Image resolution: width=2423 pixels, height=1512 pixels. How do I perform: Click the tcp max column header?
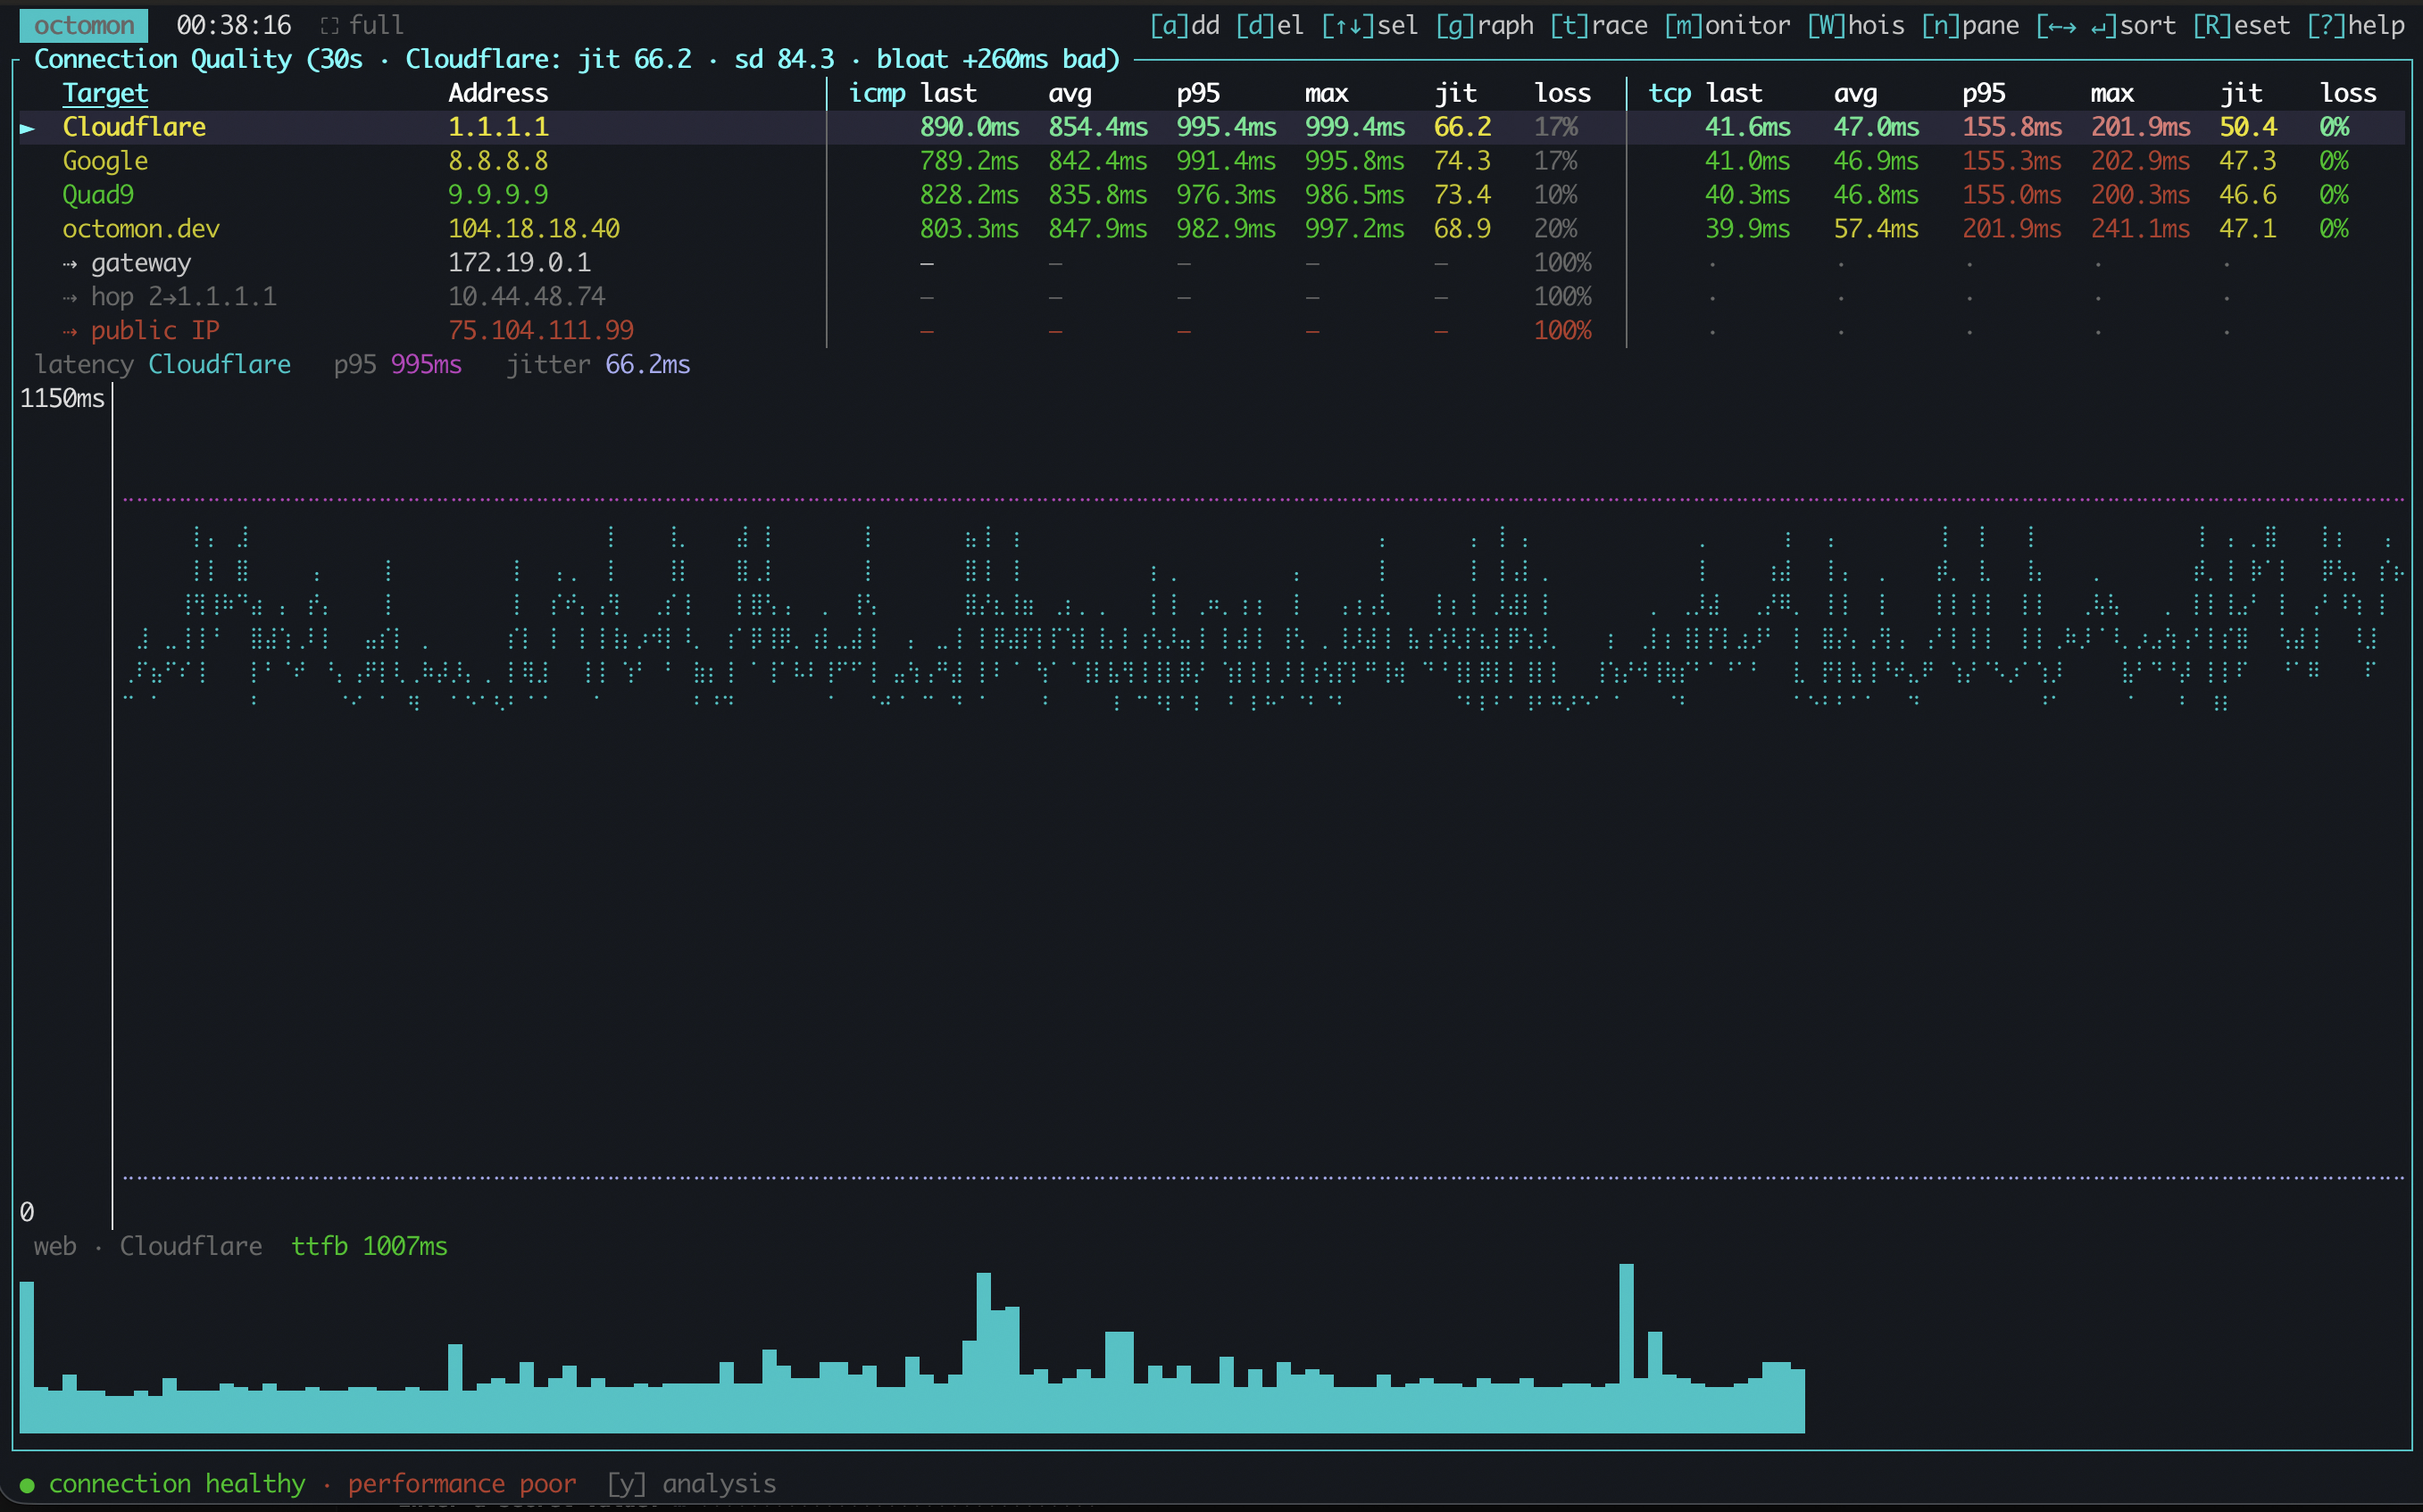coord(2112,93)
